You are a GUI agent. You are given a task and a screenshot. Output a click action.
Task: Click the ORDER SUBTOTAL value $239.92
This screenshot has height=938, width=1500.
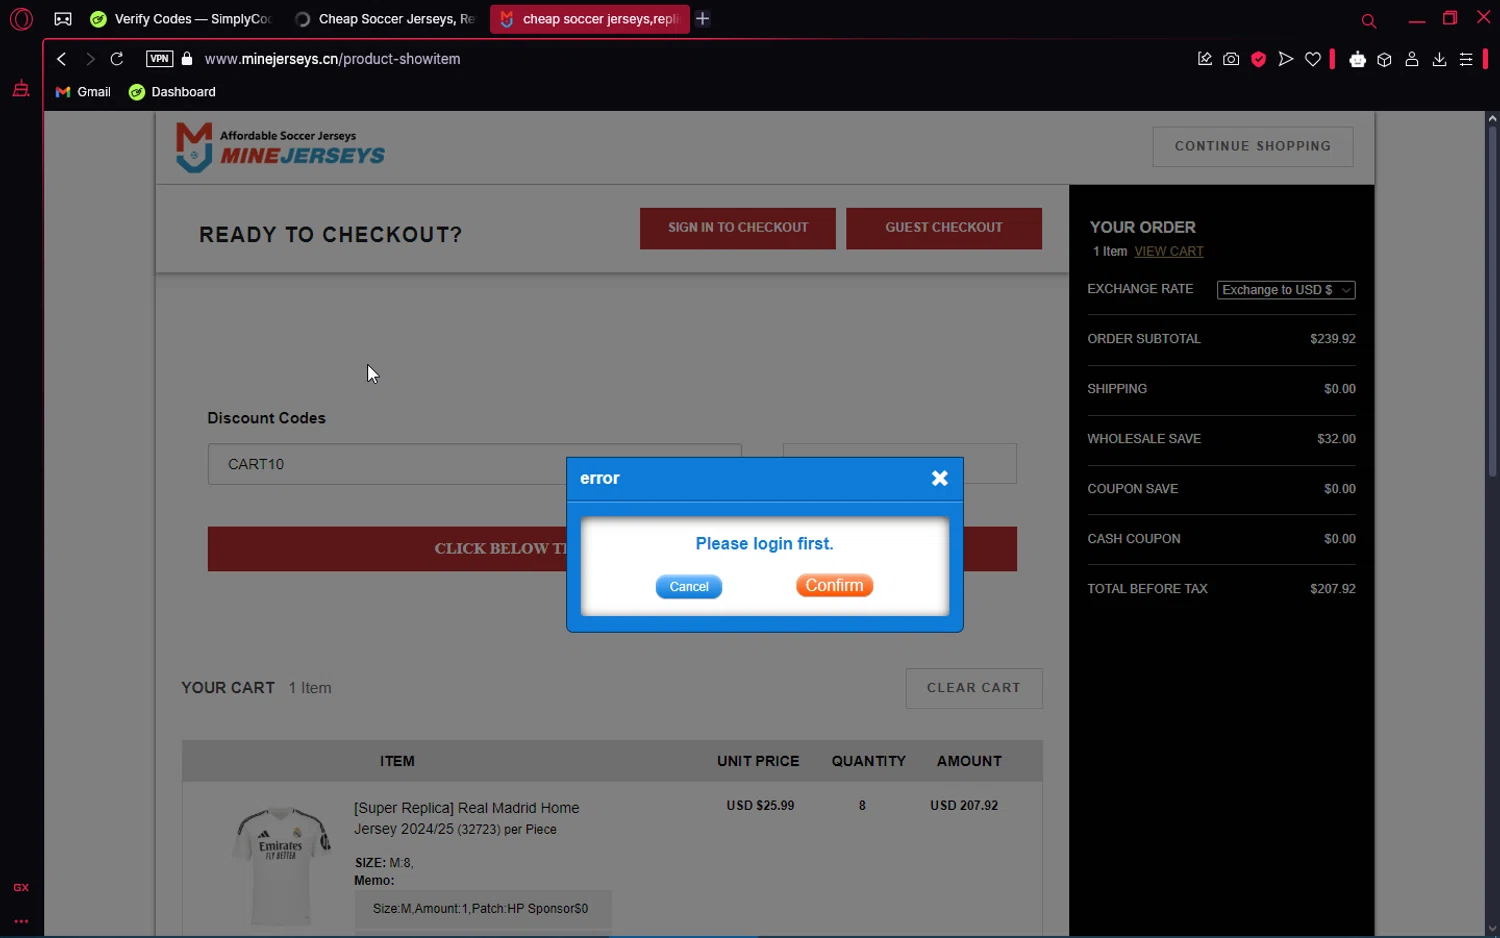tap(1333, 339)
